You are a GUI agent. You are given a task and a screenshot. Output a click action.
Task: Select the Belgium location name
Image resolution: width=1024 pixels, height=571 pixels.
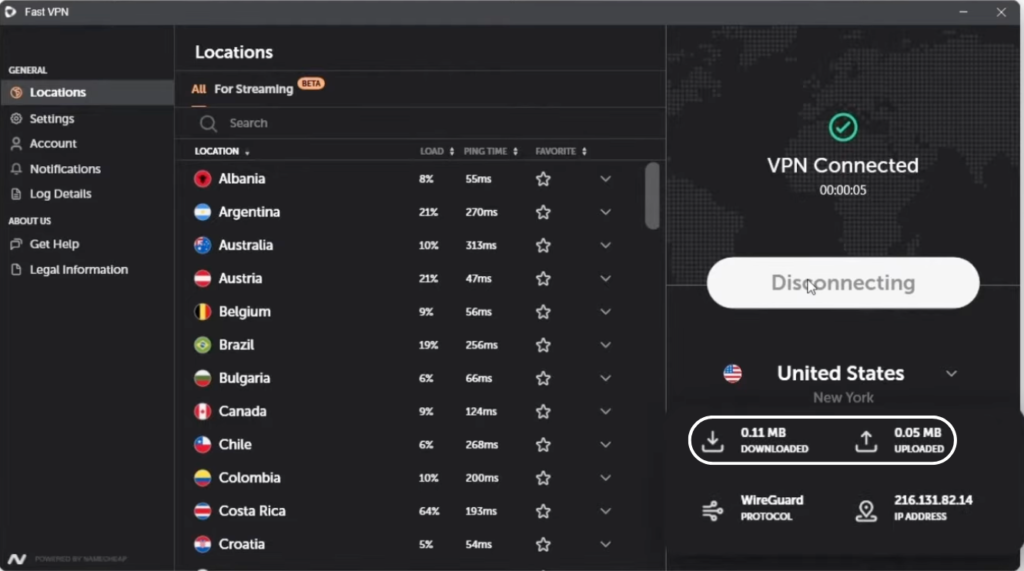[x=244, y=312]
